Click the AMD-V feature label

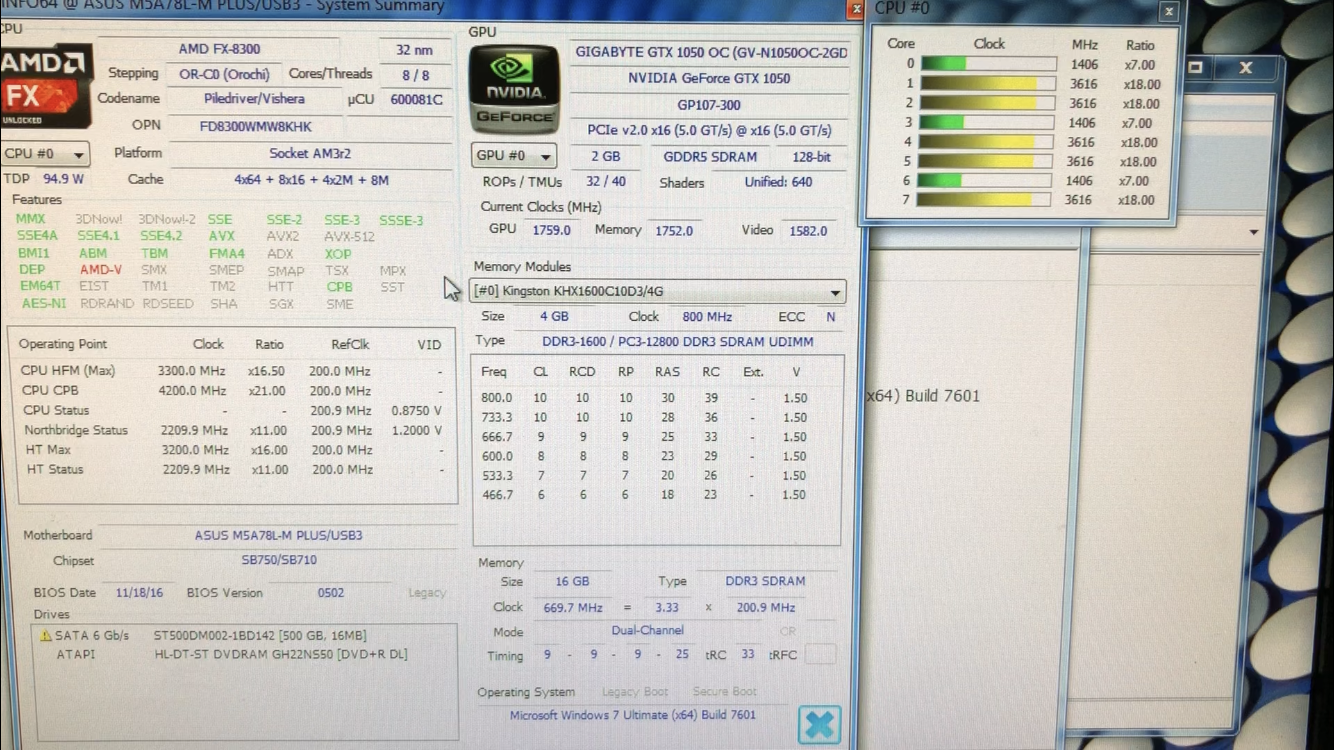point(100,270)
